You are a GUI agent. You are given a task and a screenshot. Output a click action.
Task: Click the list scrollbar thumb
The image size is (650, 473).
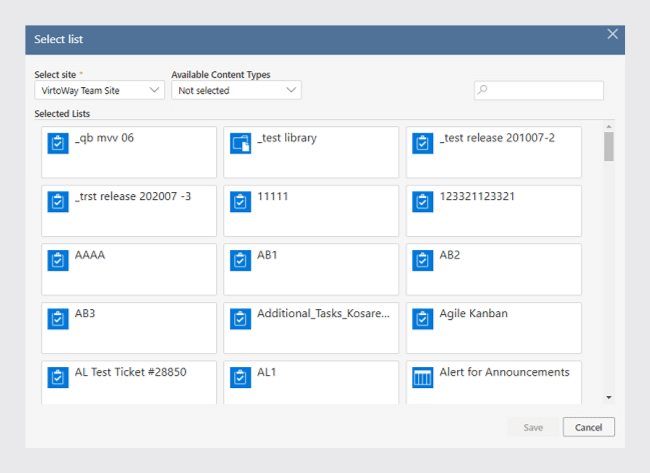609,146
